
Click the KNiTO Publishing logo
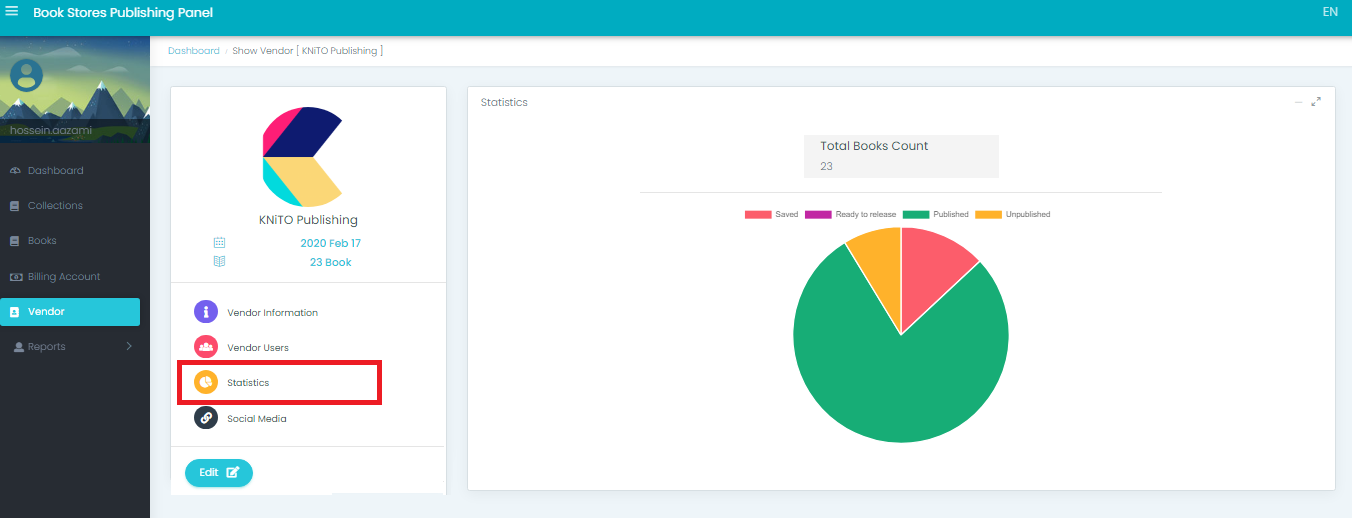pos(302,156)
